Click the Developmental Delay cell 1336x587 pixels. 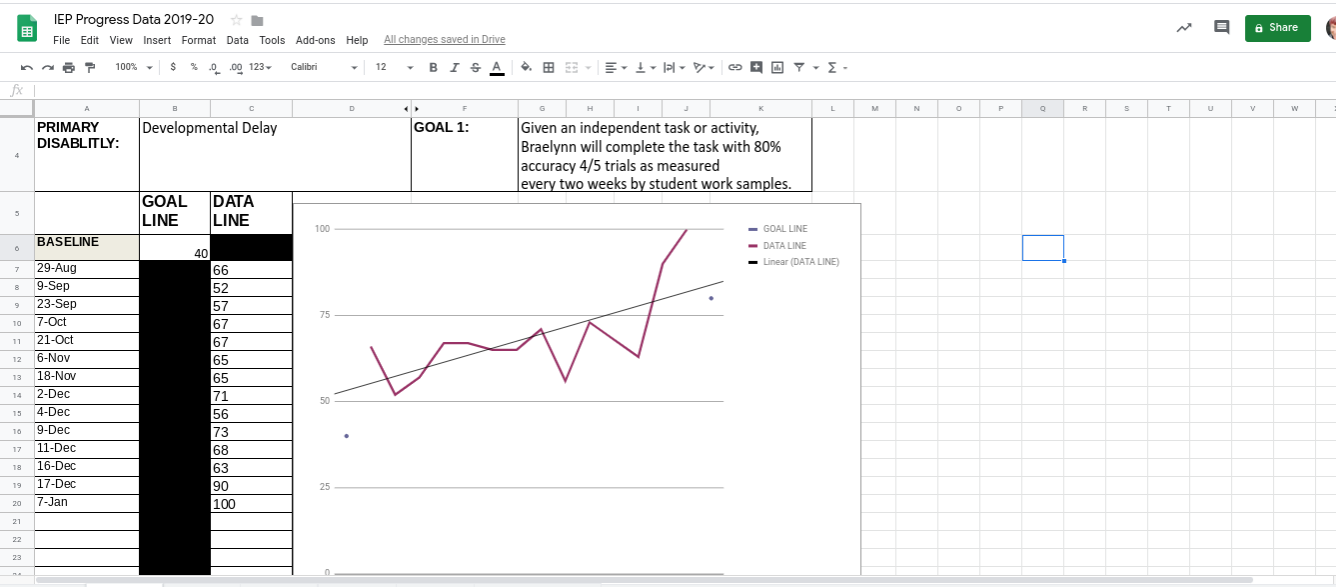(x=275, y=154)
